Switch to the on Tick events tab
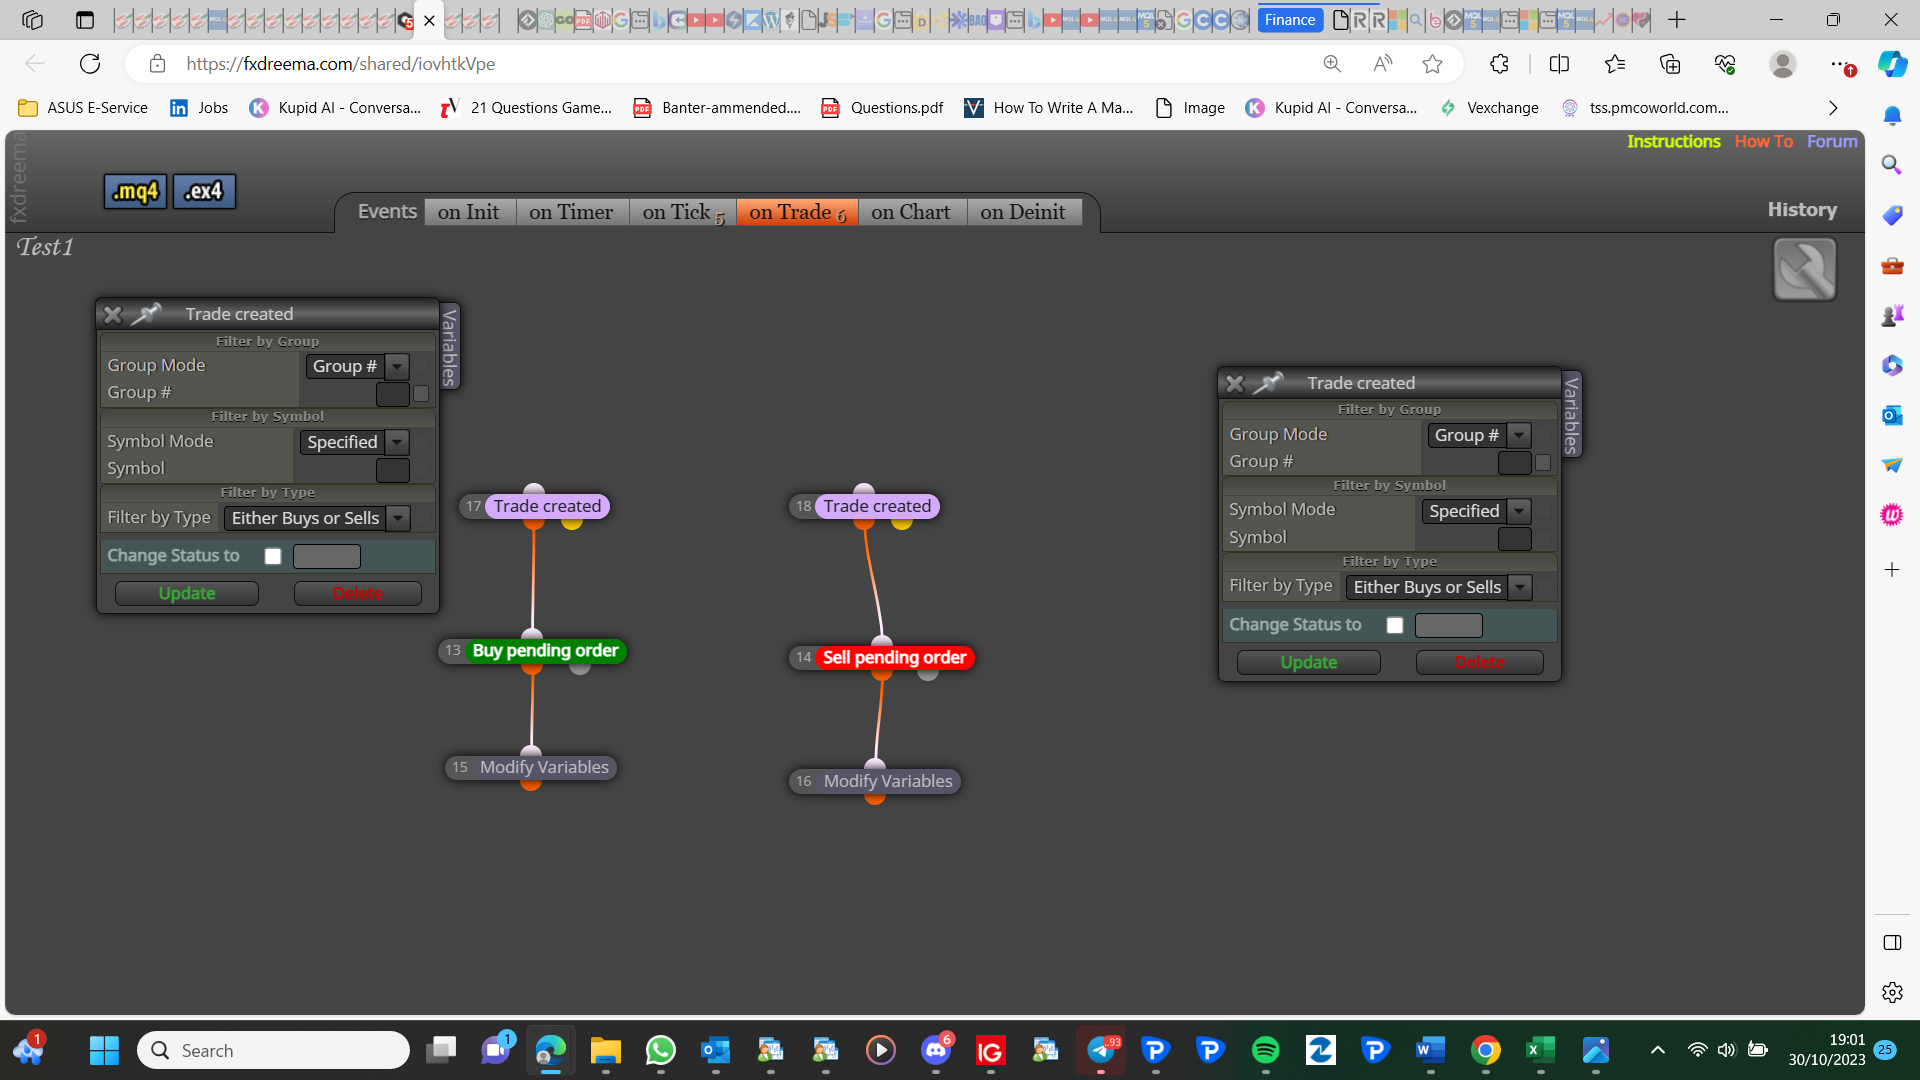 (x=683, y=212)
